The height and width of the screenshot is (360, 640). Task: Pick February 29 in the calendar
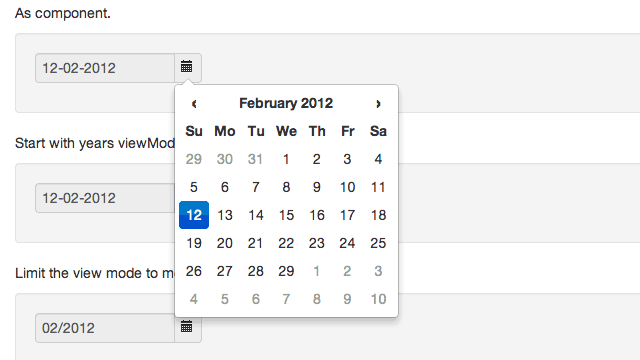tap(286, 271)
